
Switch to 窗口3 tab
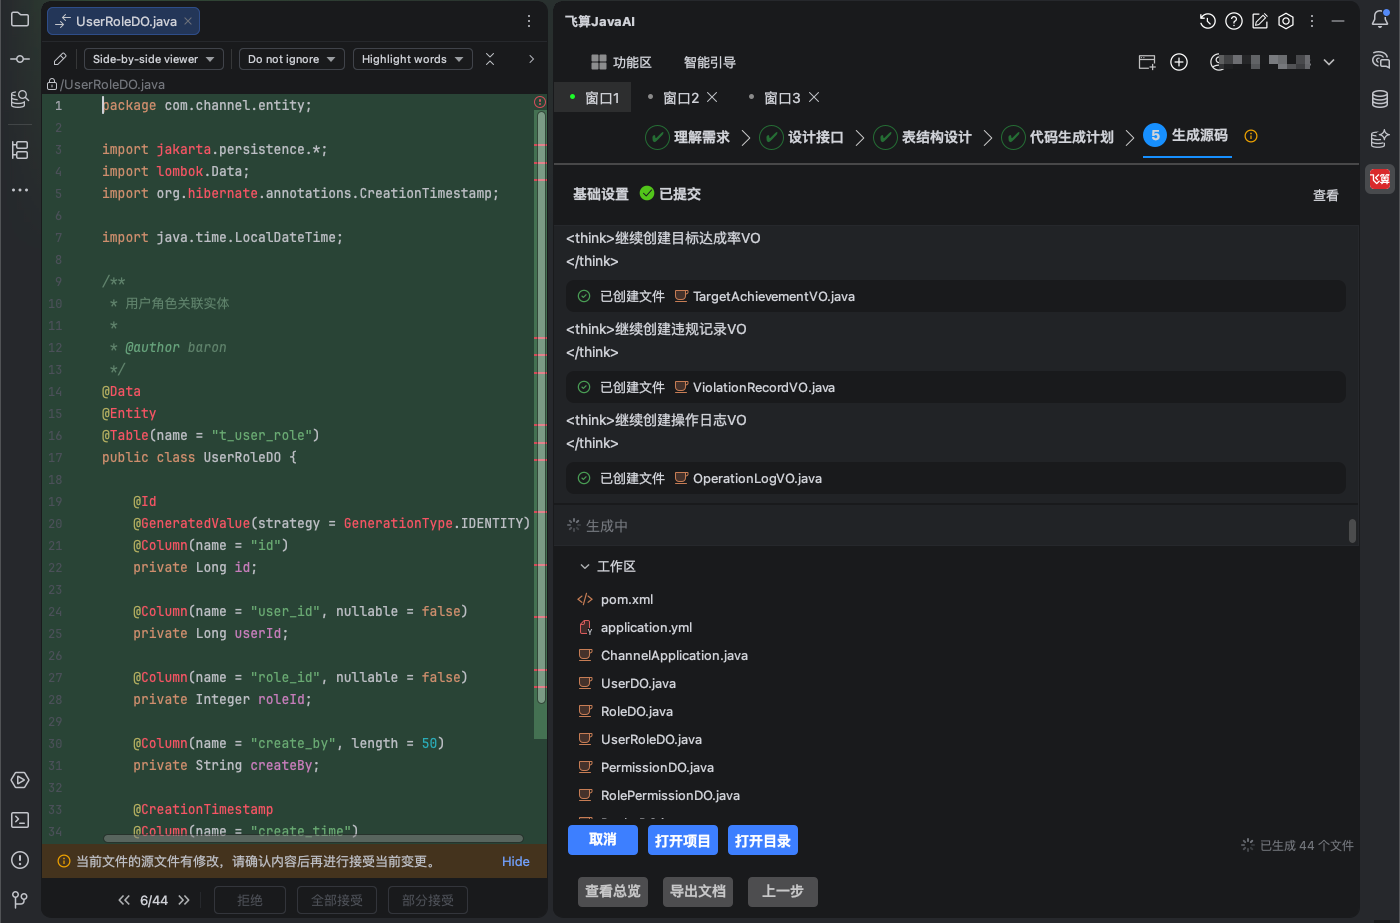pyautogui.click(x=782, y=98)
